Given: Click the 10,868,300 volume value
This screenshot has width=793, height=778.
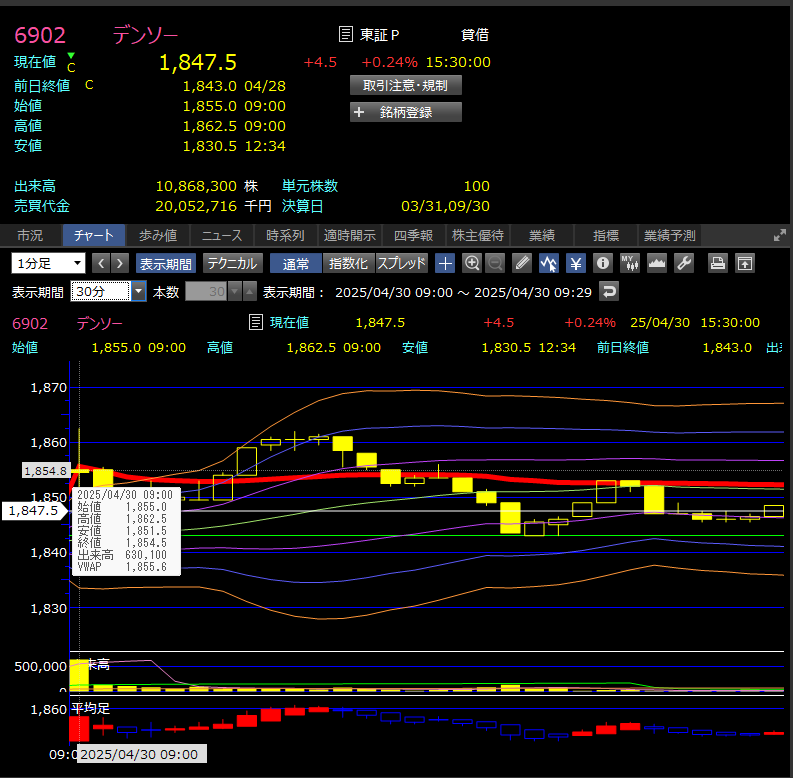Looking at the screenshot, I should pos(196,186).
